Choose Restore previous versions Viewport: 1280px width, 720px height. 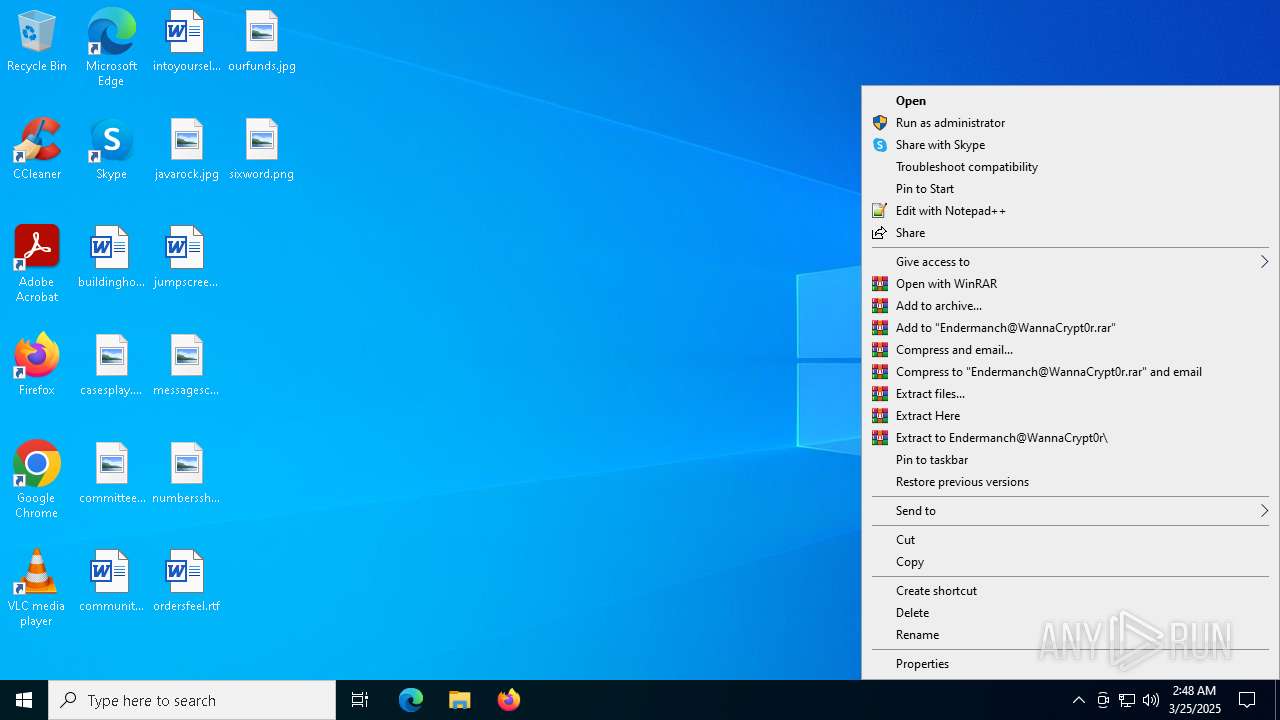pyautogui.click(x=1070, y=482)
